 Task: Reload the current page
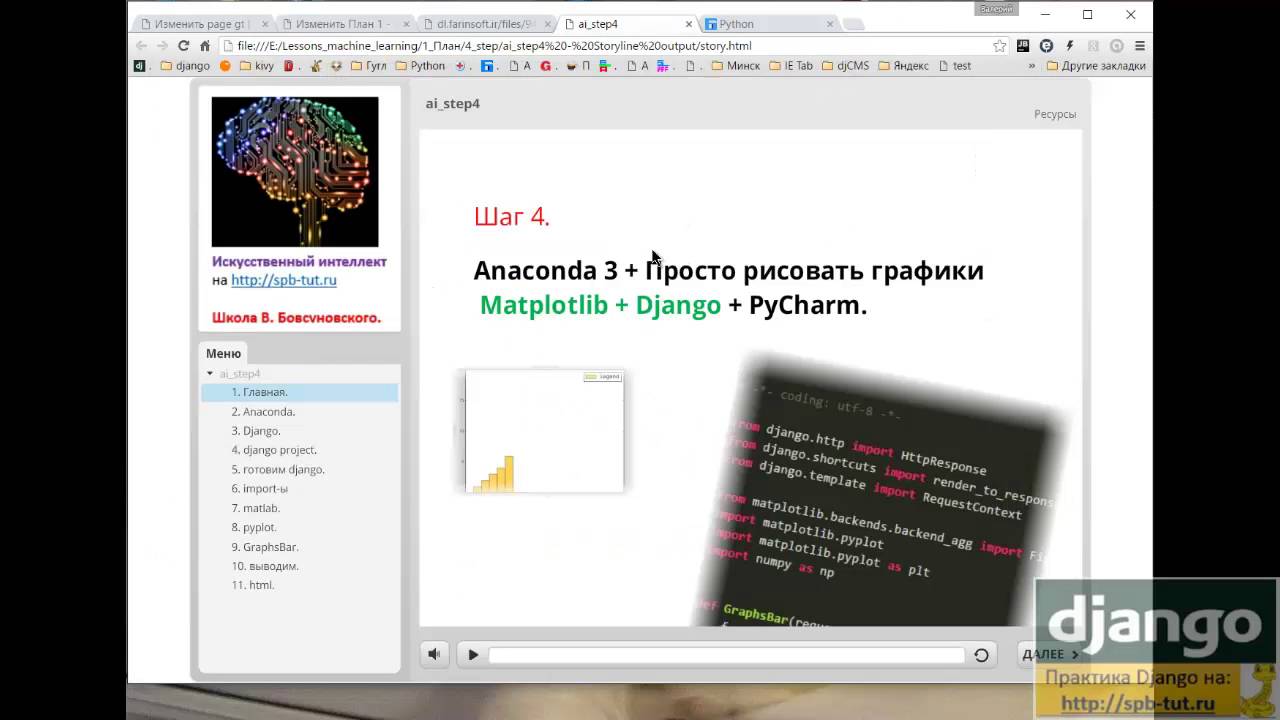click(183, 46)
